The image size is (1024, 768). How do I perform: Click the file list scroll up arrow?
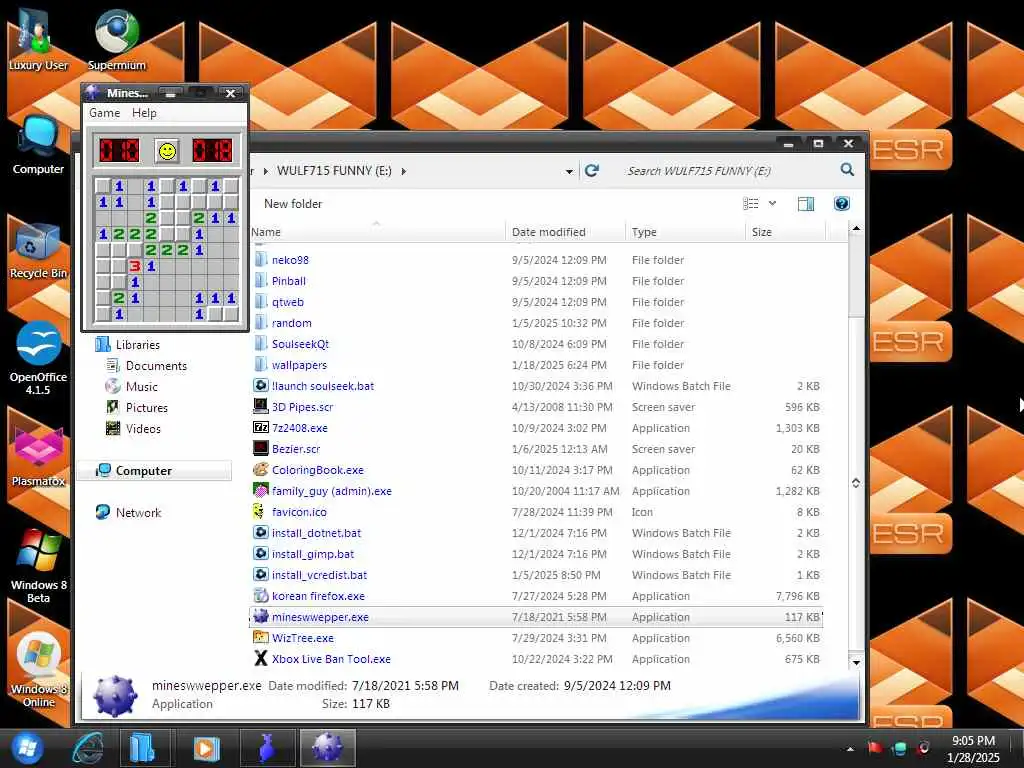pos(856,229)
